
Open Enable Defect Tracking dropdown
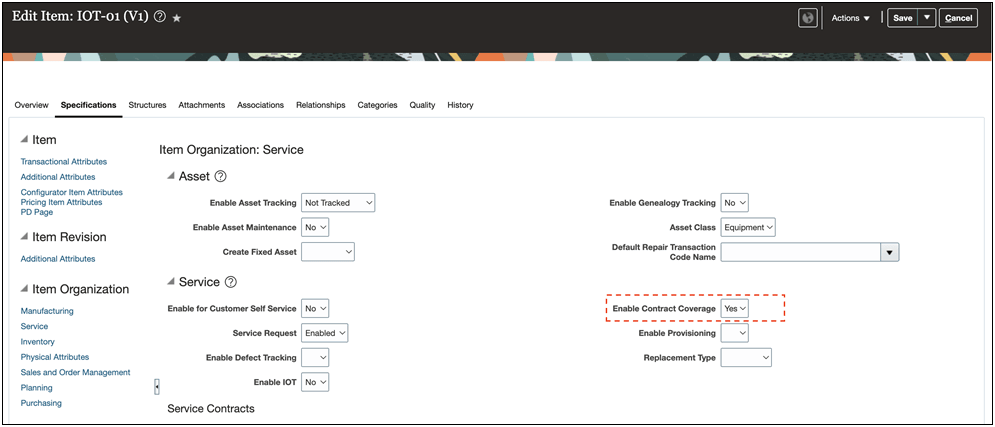tap(315, 358)
